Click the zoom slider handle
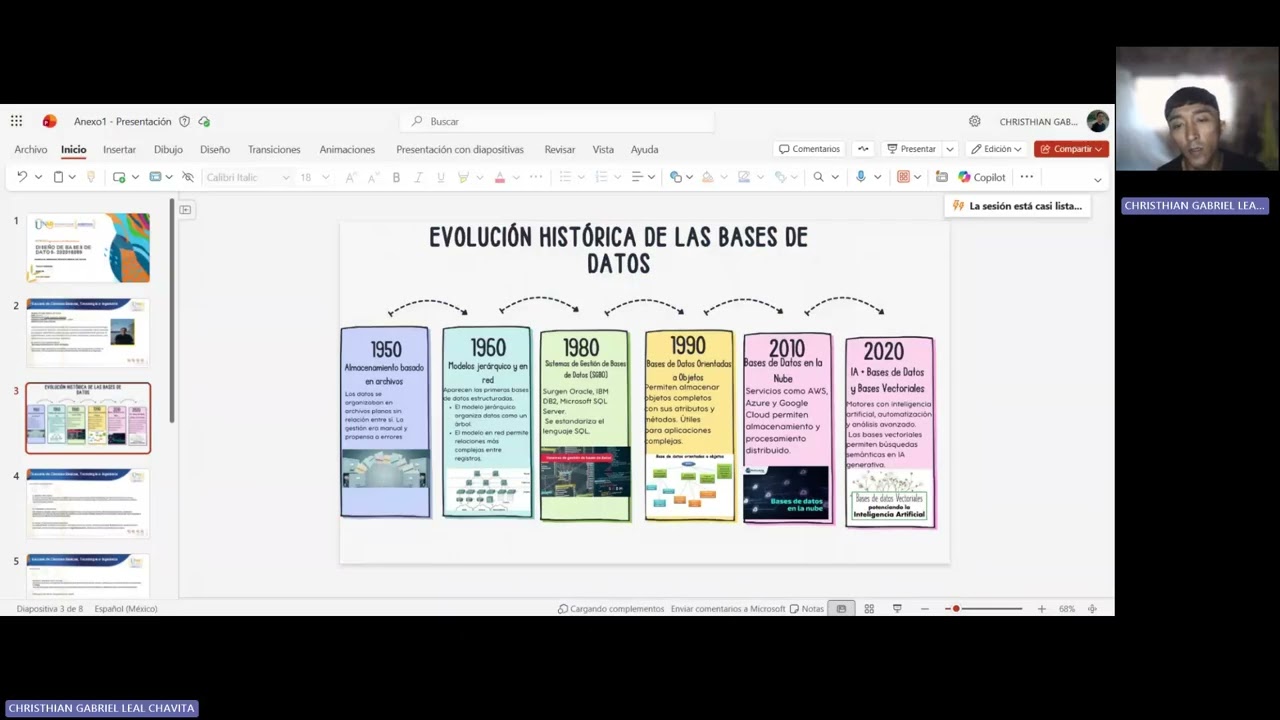The width and height of the screenshot is (1280, 720). [956, 608]
